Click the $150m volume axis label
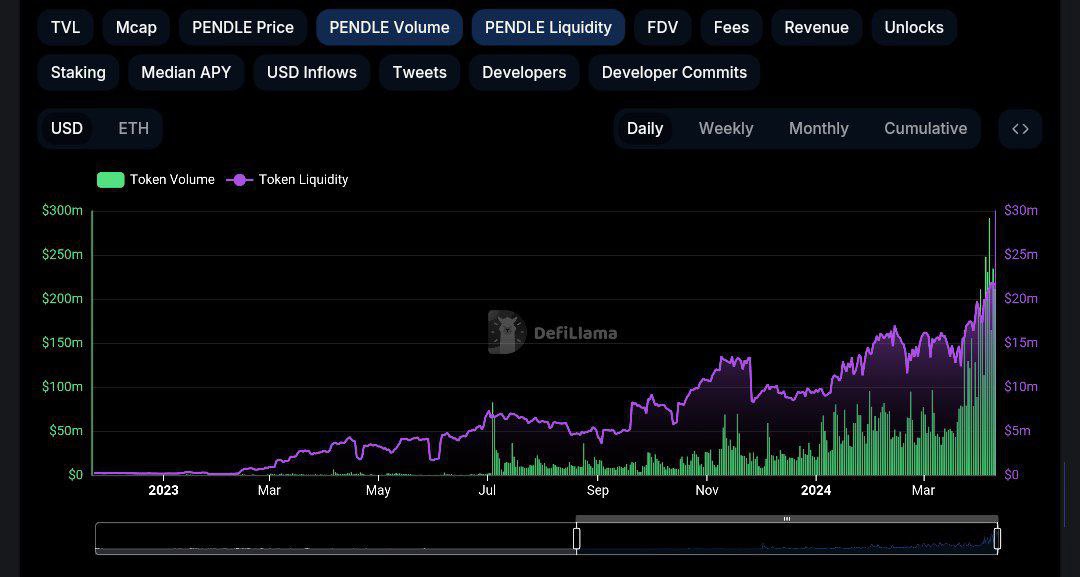Image resolution: width=1080 pixels, height=577 pixels. tap(63, 343)
